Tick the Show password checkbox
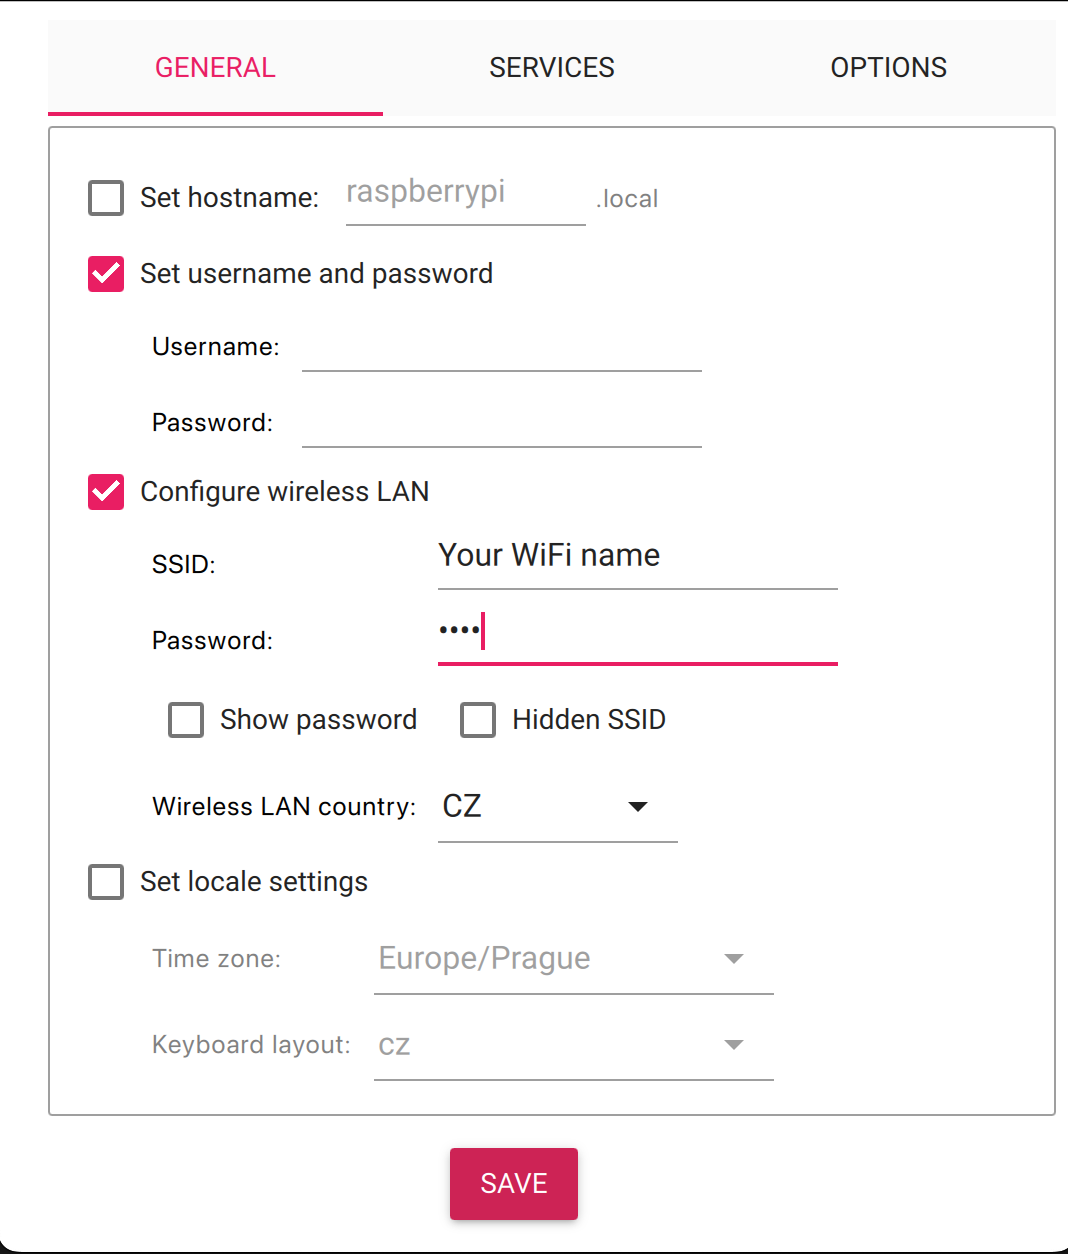The image size is (1068, 1254). [x=186, y=720]
